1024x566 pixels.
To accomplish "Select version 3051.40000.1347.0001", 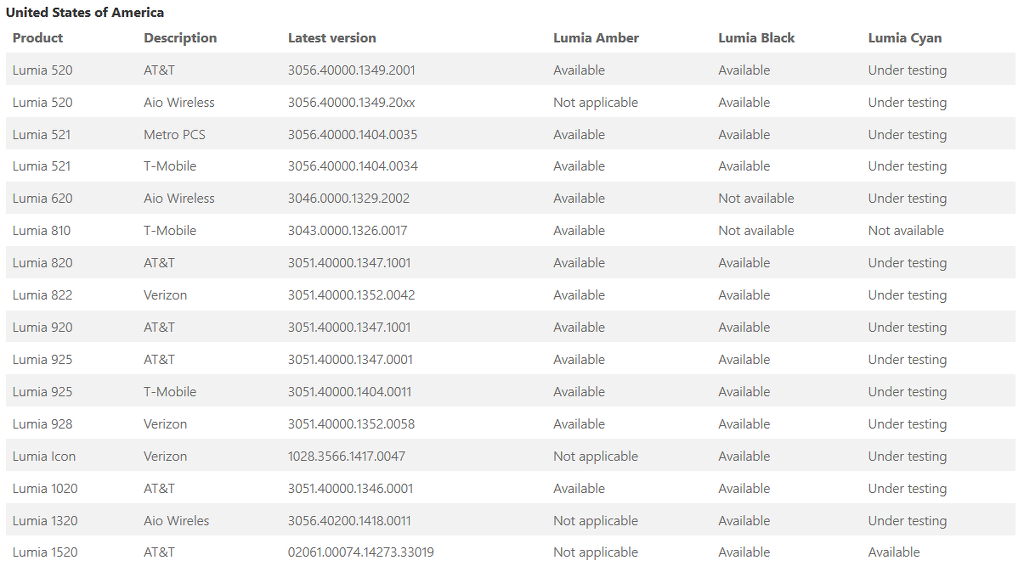I will tap(350, 359).
